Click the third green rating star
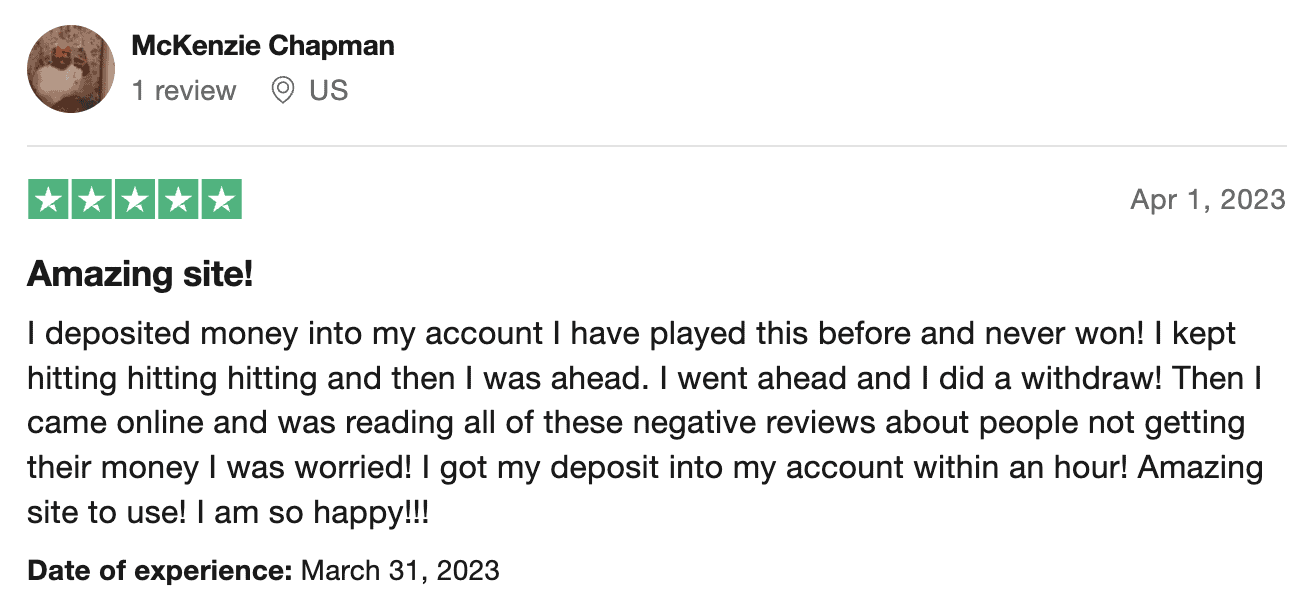Image resolution: width=1316 pixels, height=610 pixels. (x=135, y=200)
